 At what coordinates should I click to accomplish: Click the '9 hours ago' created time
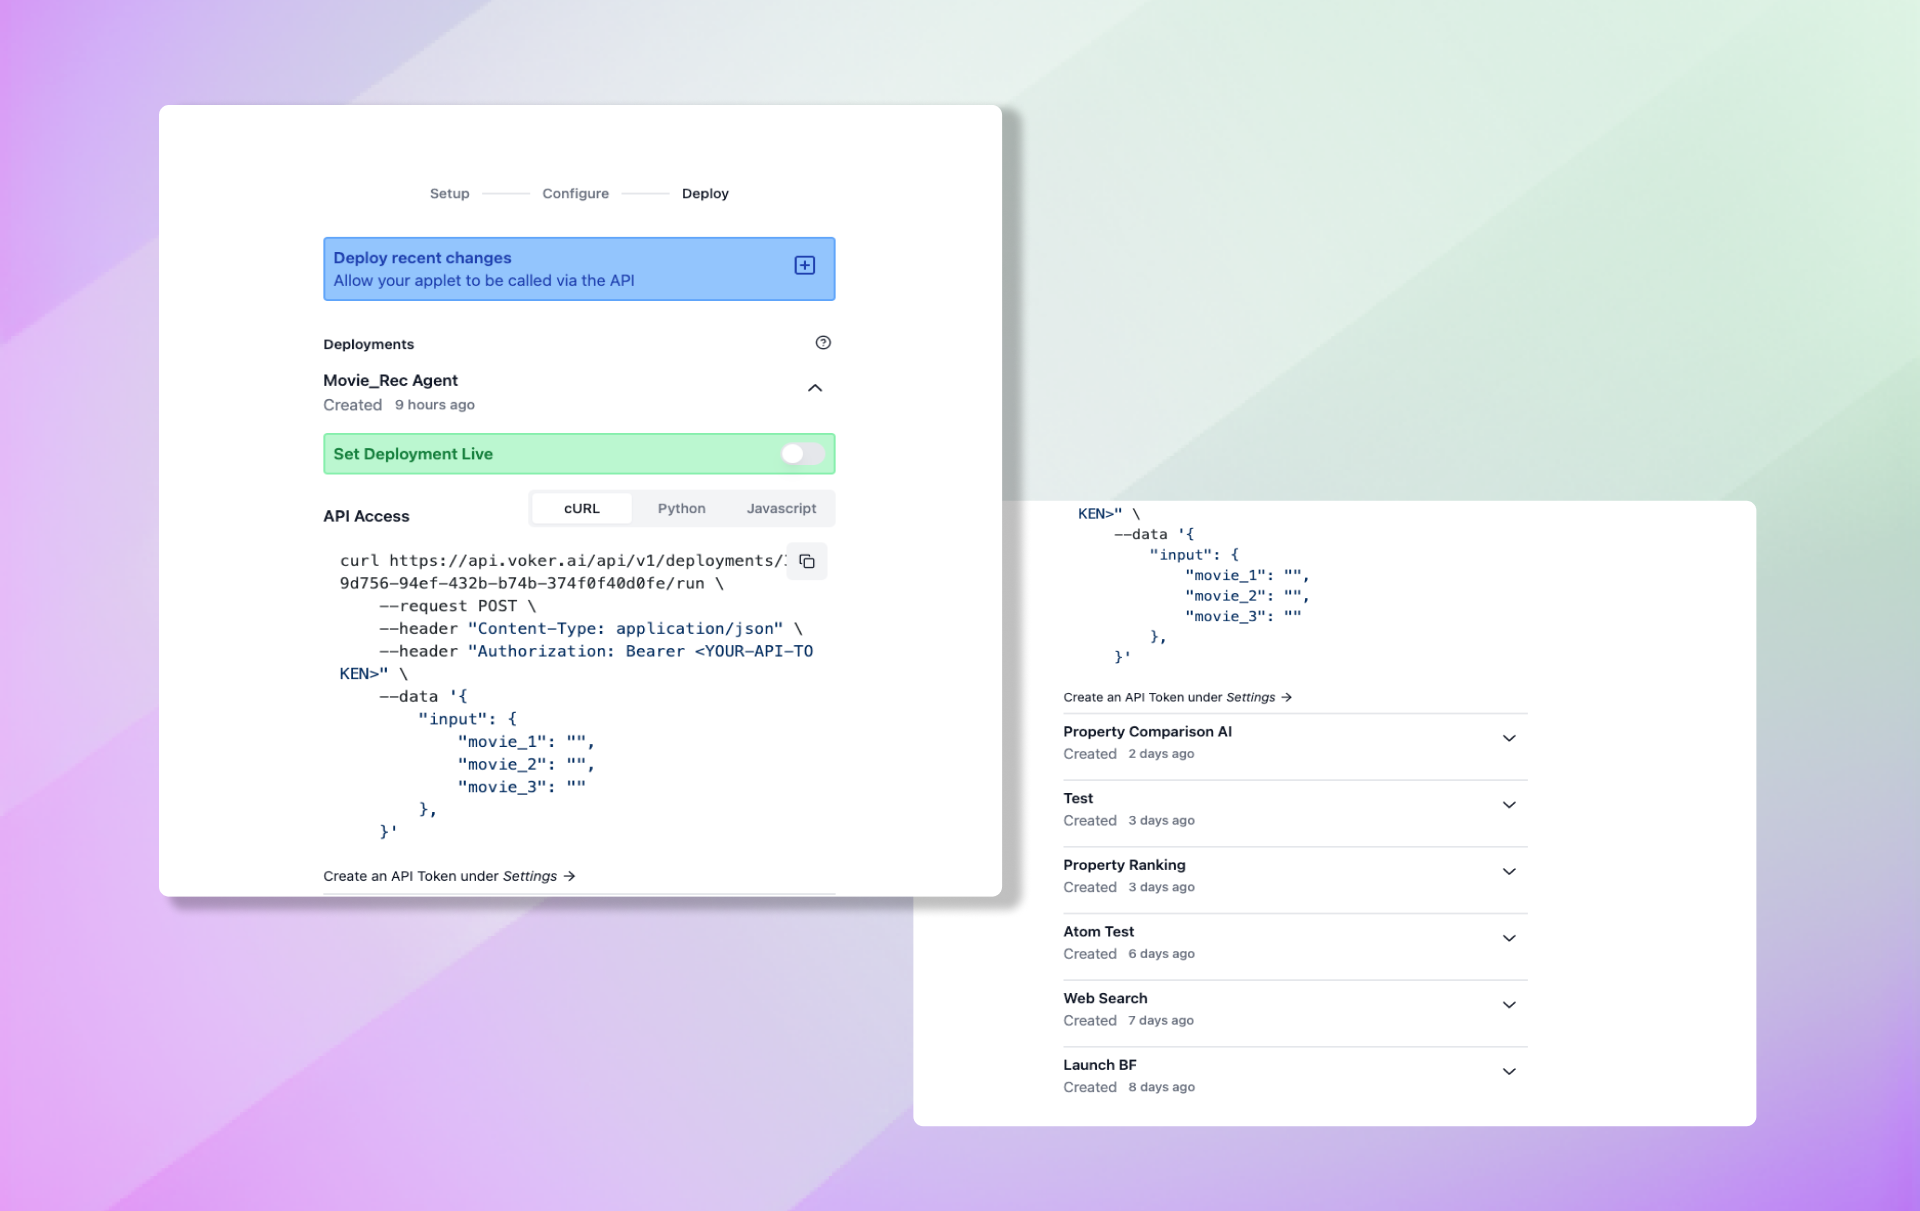tap(434, 405)
